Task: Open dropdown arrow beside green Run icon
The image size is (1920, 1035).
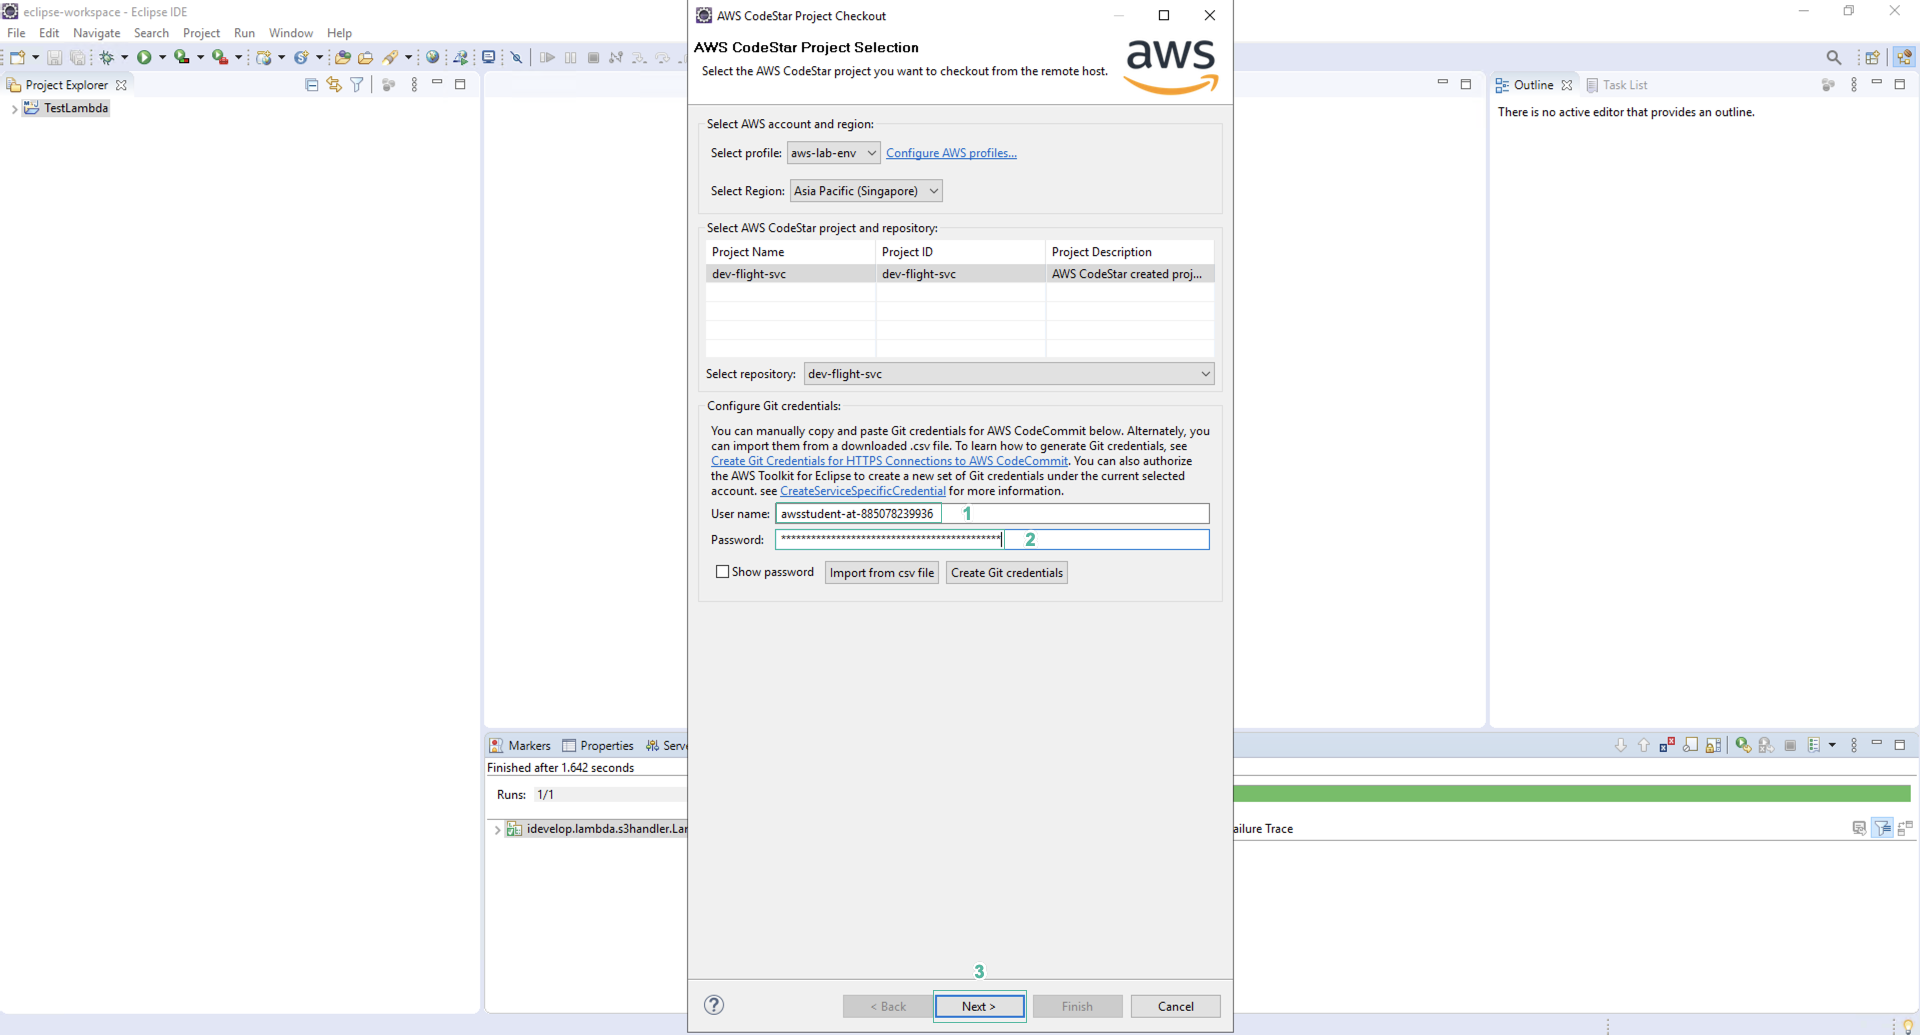Action: (x=162, y=57)
